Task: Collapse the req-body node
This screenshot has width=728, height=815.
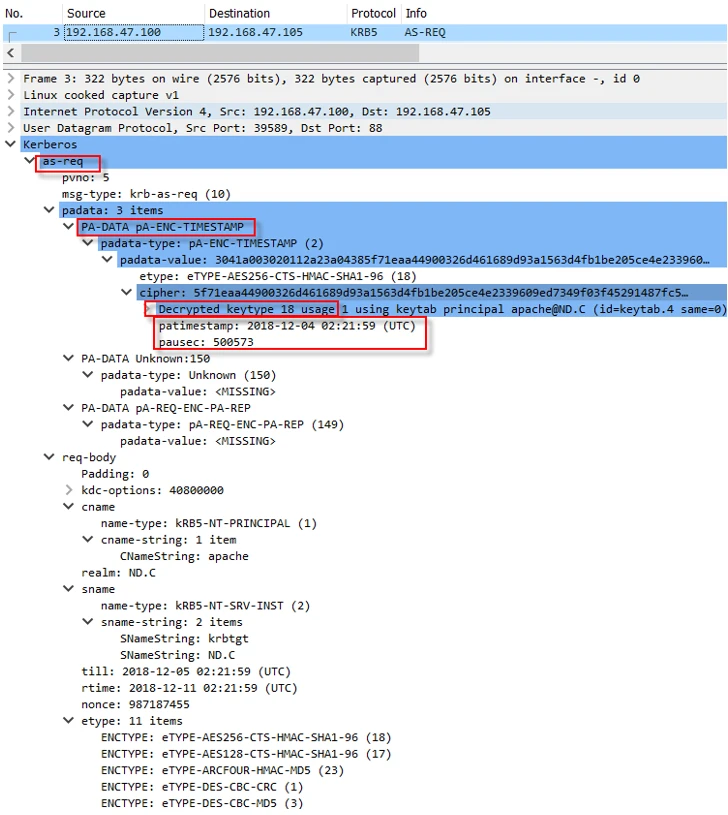Action: coord(49,457)
